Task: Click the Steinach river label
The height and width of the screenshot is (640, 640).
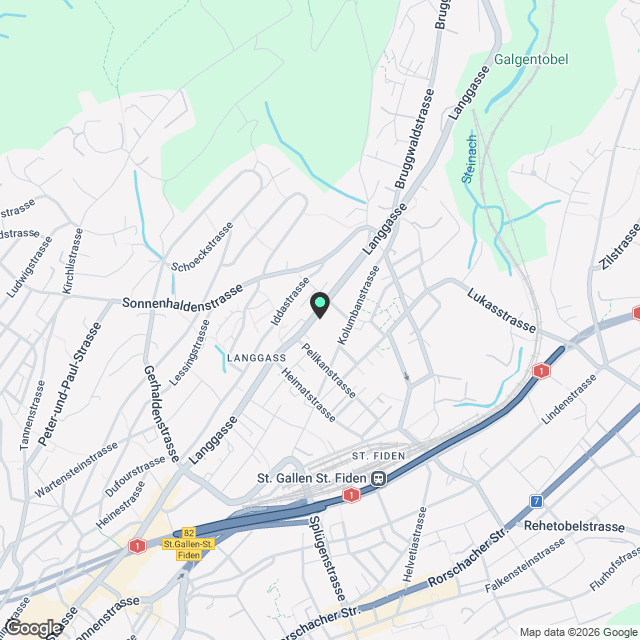Action: click(469, 160)
